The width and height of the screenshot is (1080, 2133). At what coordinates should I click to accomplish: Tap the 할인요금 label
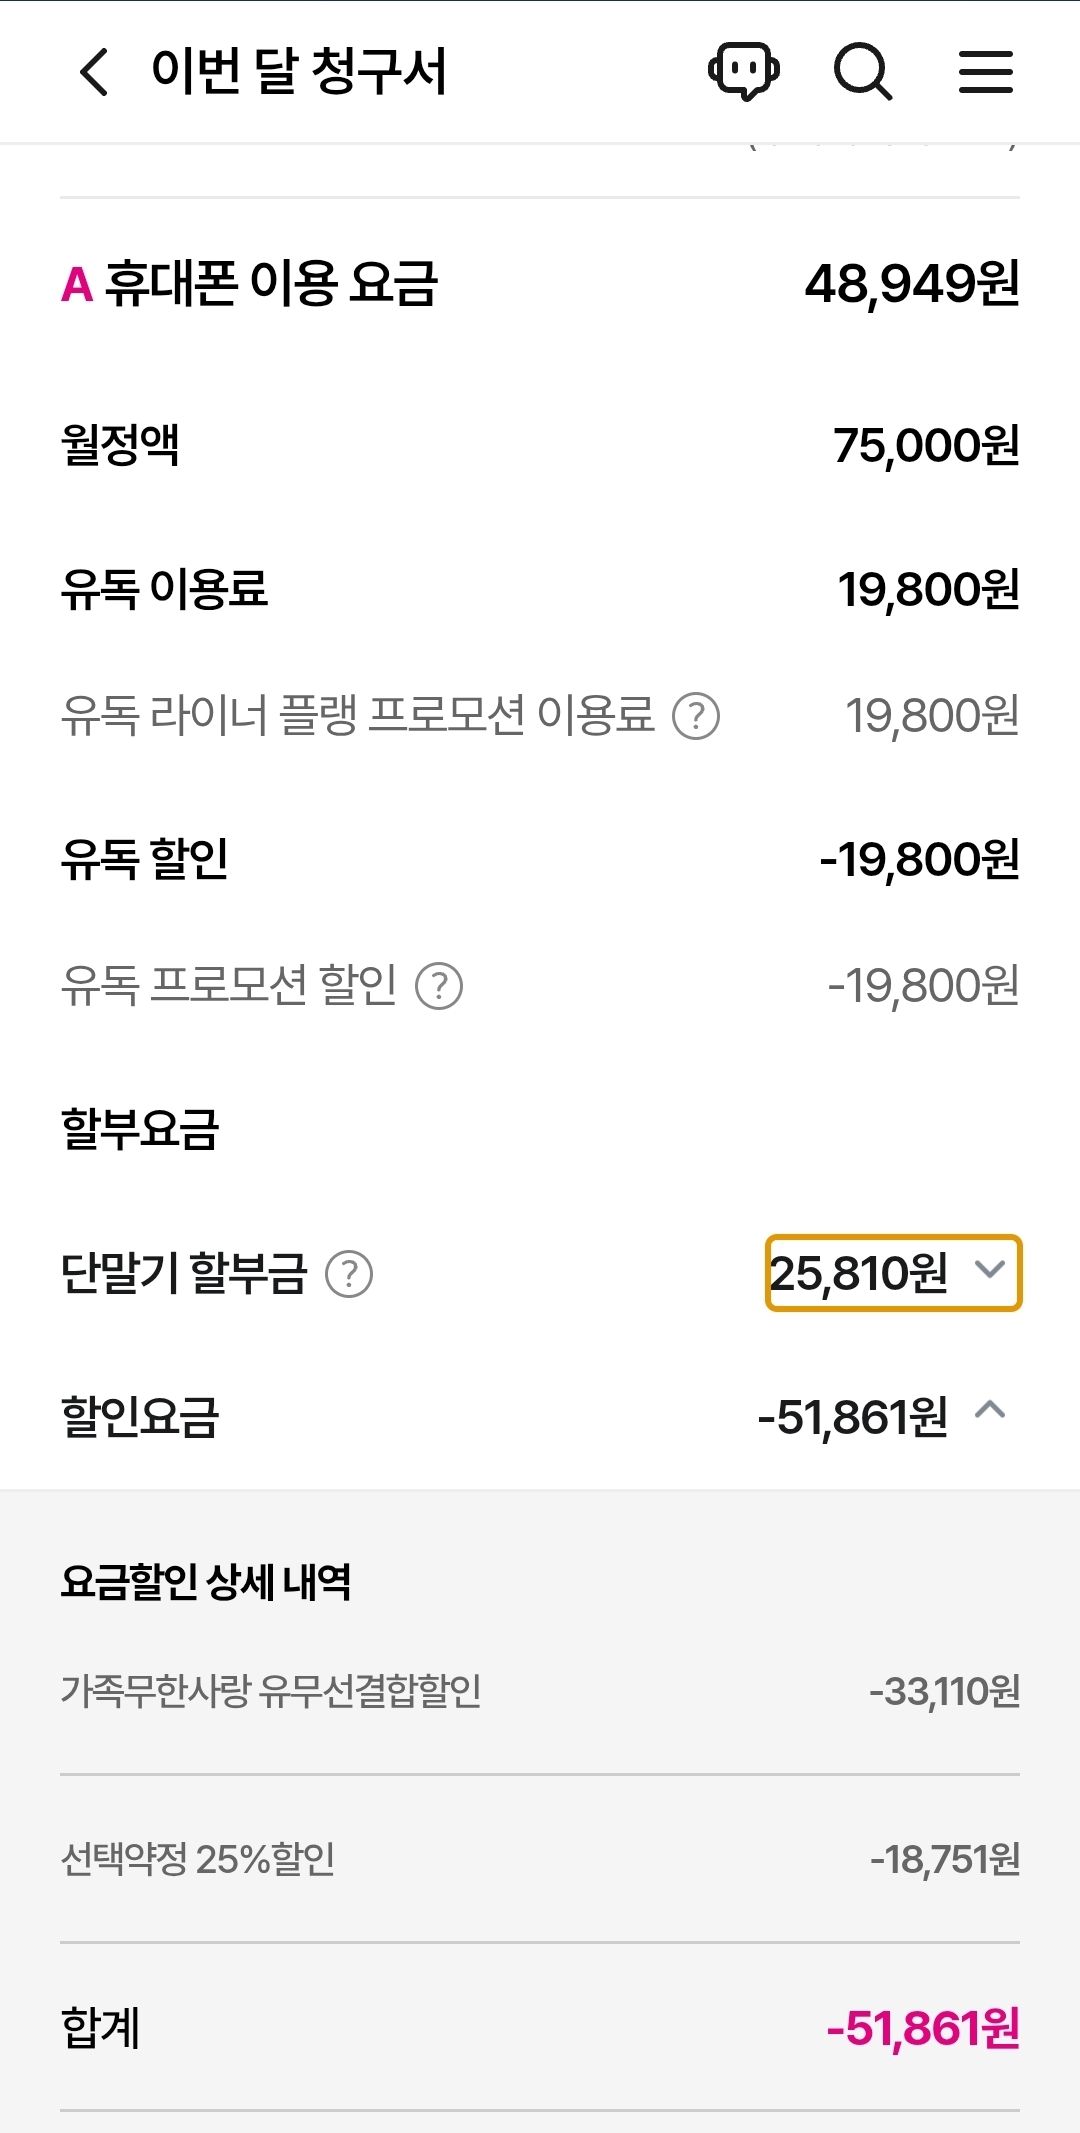pyautogui.click(x=140, y=1417)
